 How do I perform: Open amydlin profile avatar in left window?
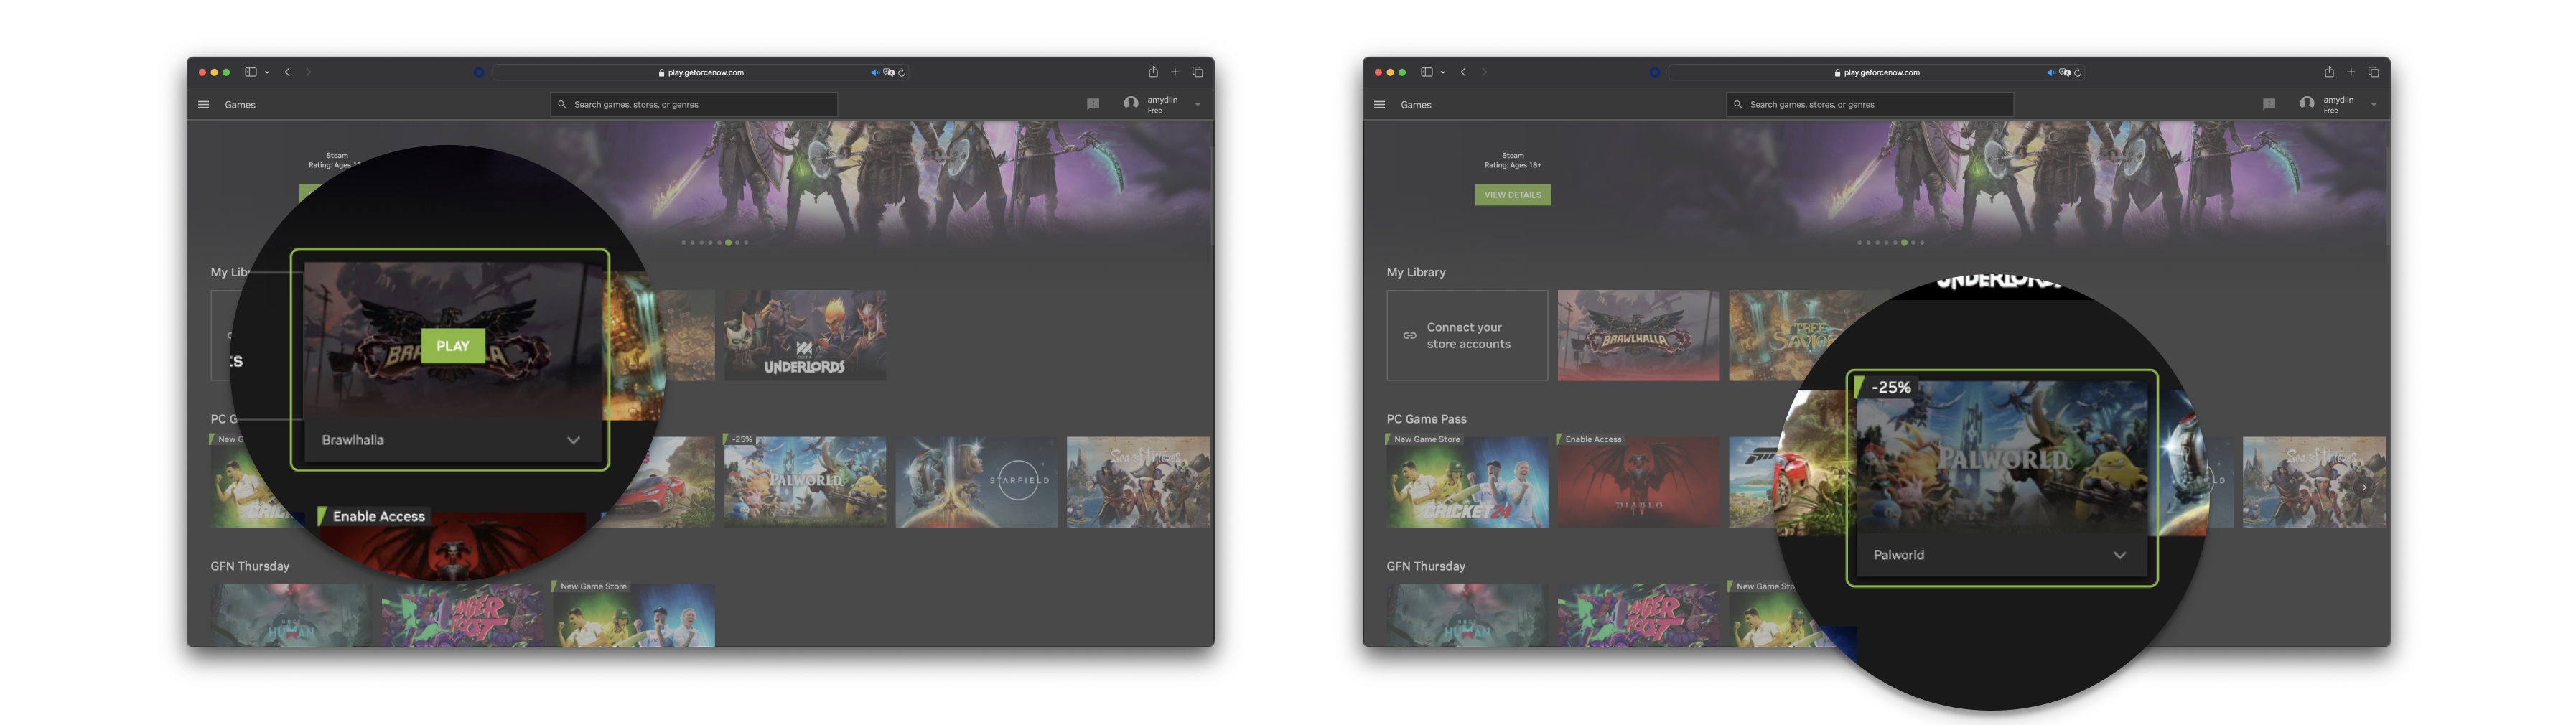[x=1131, y=103]
